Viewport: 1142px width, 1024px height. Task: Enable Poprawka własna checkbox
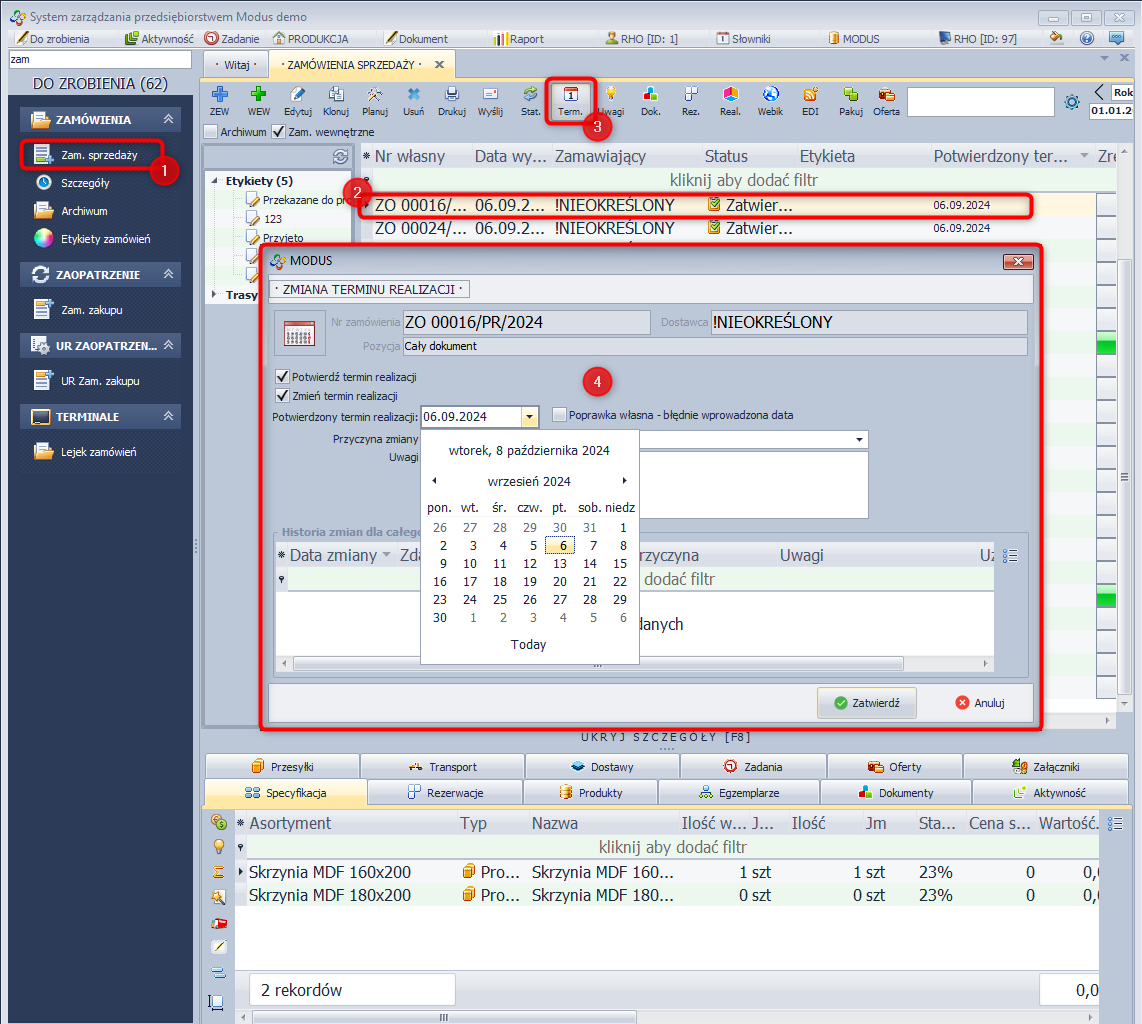559,415
